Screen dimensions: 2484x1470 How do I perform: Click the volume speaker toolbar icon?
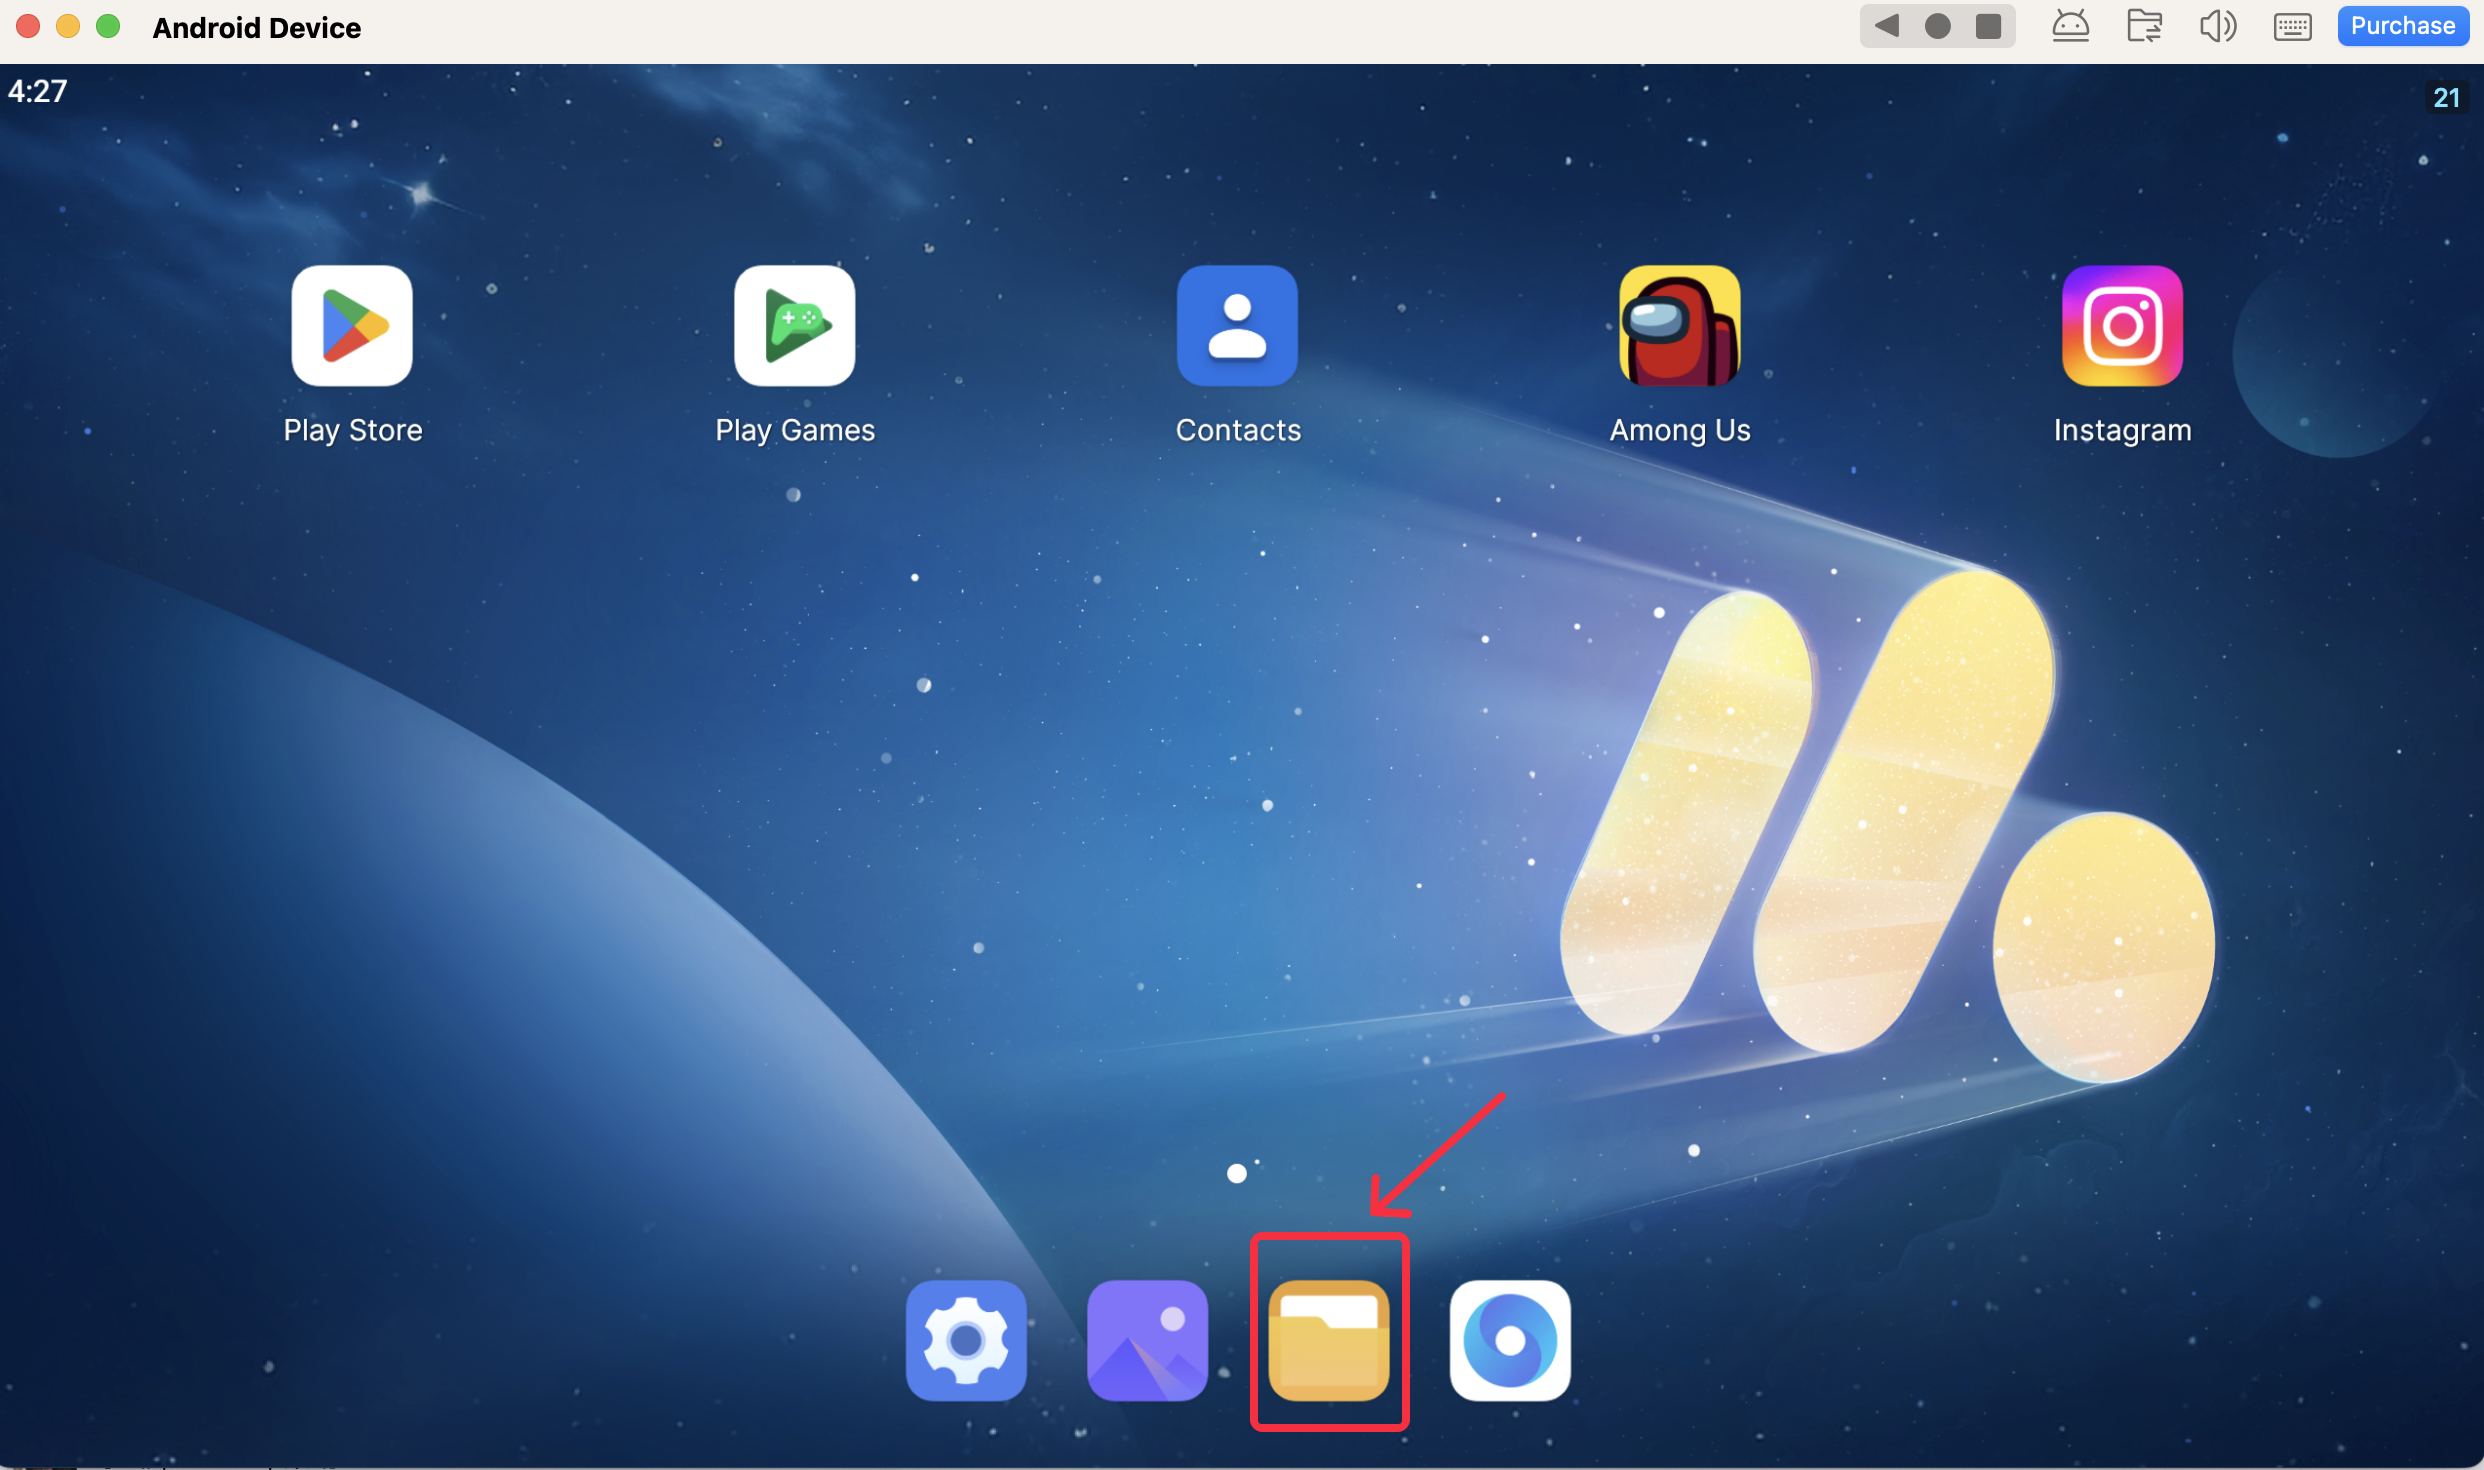coord(2218,26)
